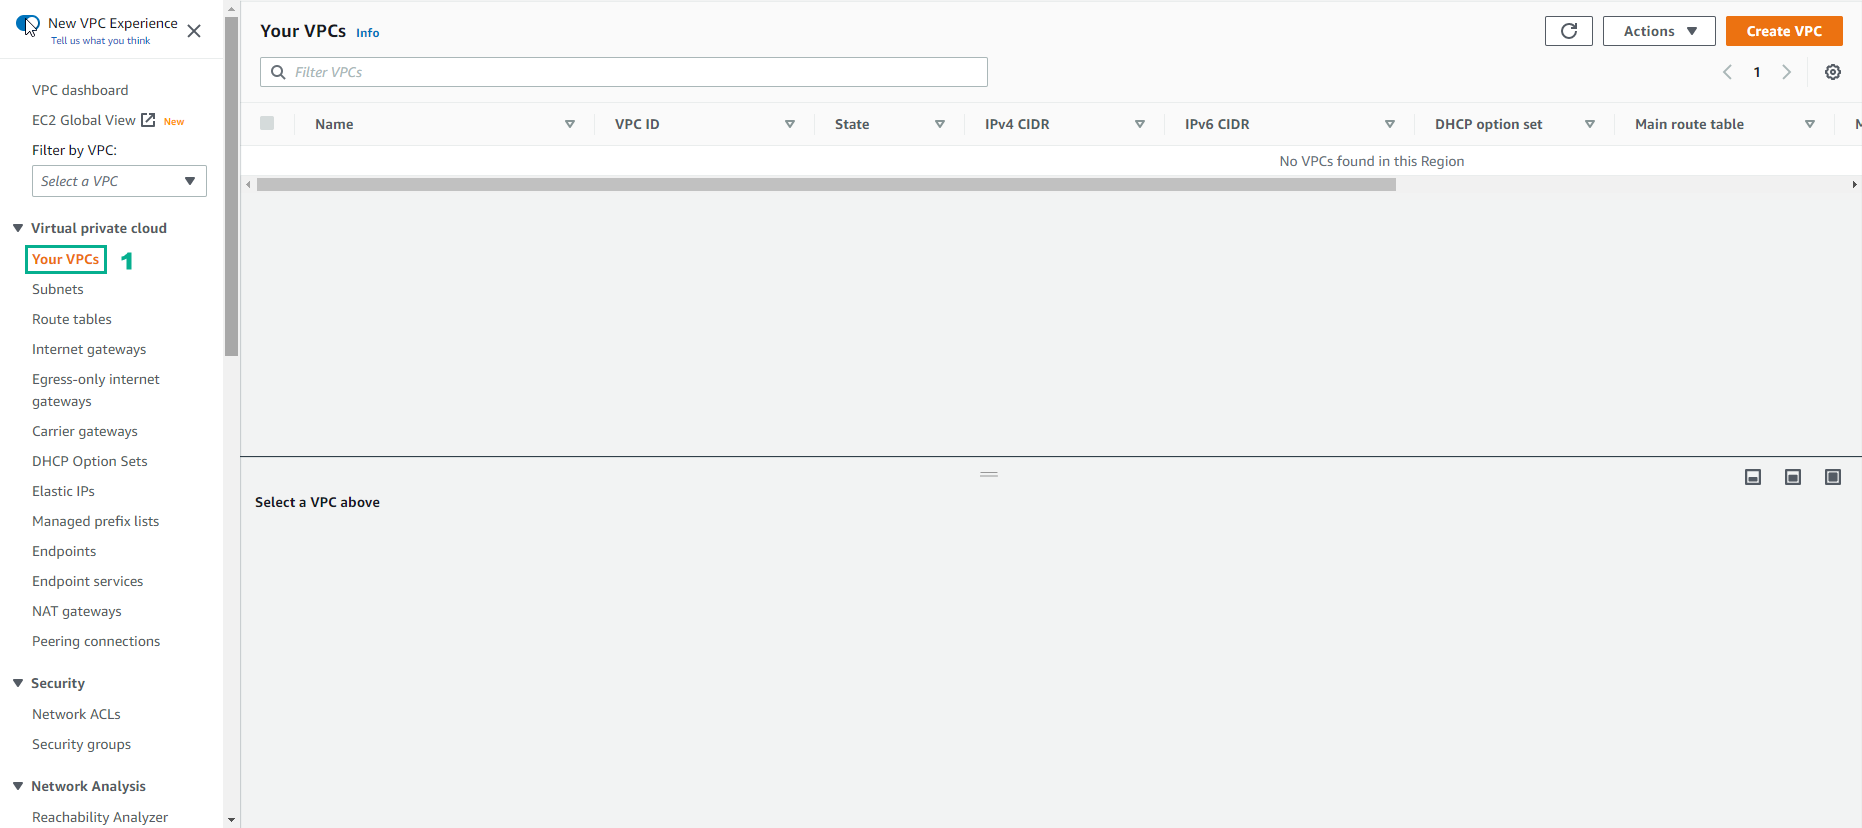Open Egress-only internet gateways
Viewport: 1862px width, 828px height.
pos(96,390)
